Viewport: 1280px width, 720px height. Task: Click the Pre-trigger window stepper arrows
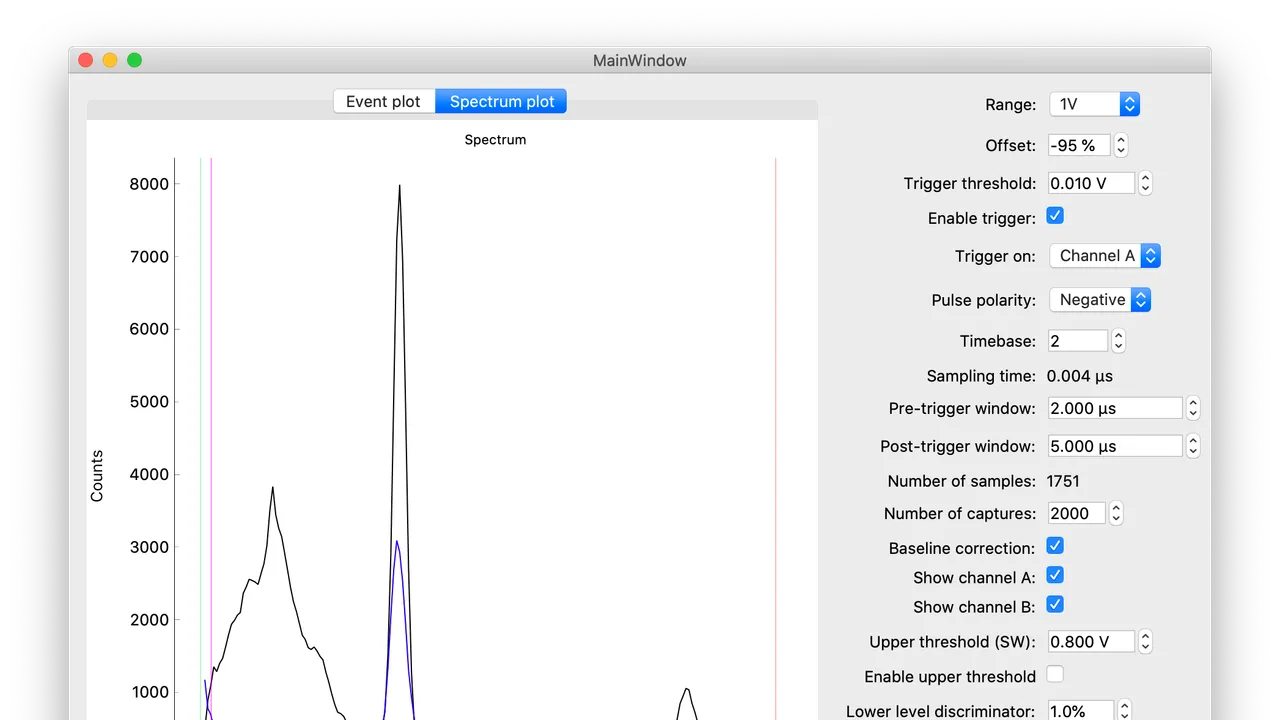[1193, 408]
